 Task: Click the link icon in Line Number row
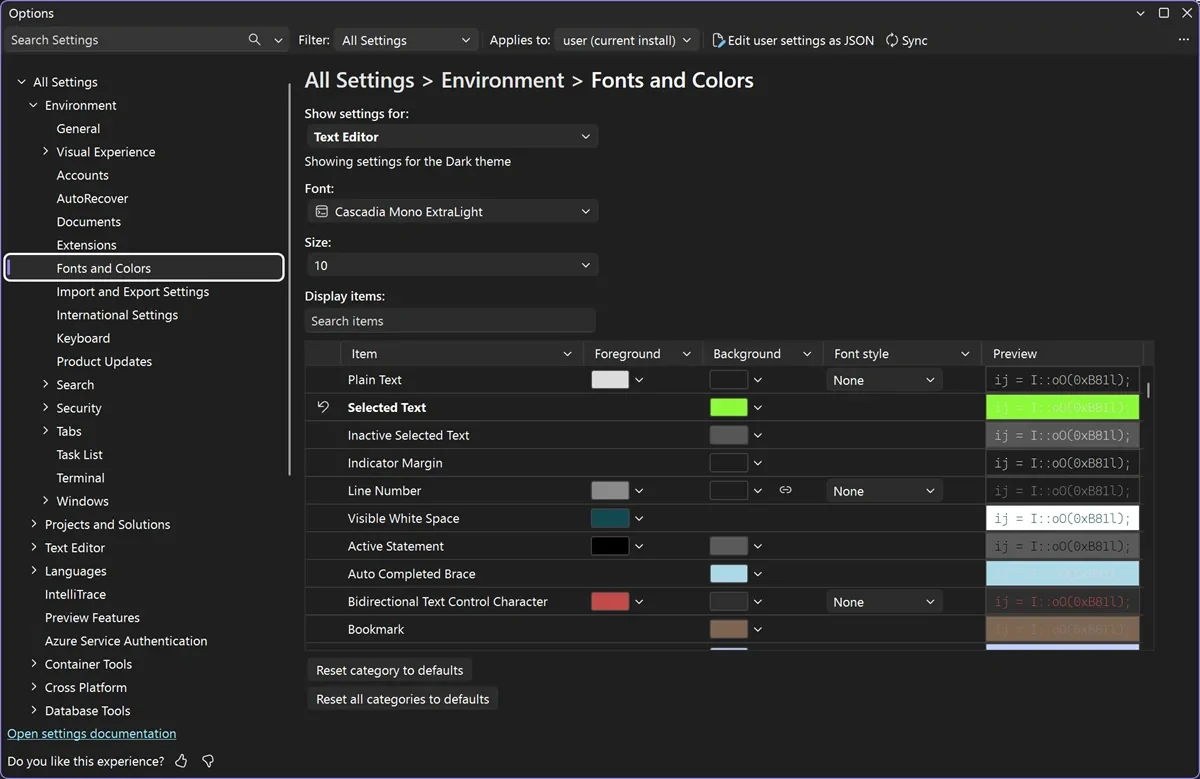[785, 490]
